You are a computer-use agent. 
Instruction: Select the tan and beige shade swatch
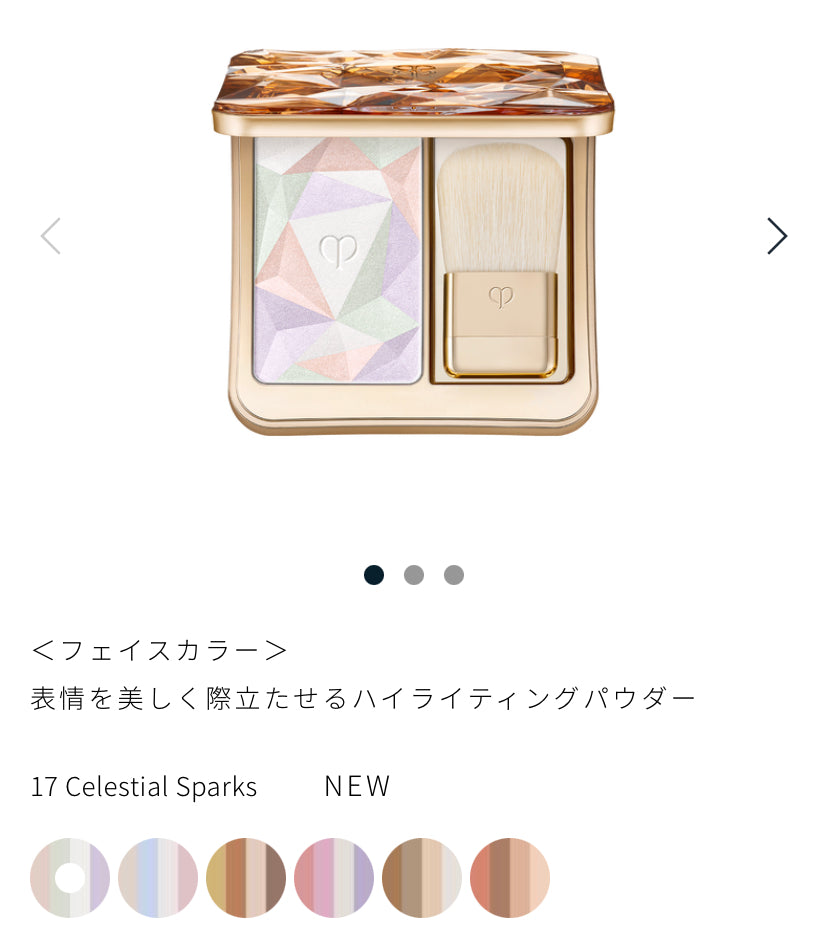pyautogui.click(x=422, y=877)
